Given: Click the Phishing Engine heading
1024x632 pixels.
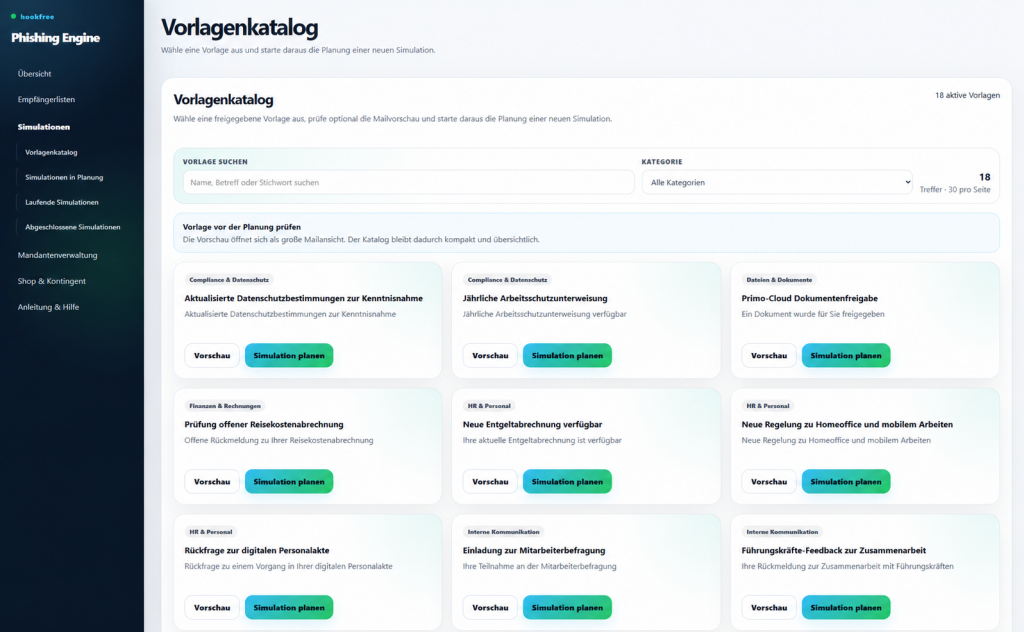Looking at the screenshot, I should pyautogui.click(x=56, y=38).
